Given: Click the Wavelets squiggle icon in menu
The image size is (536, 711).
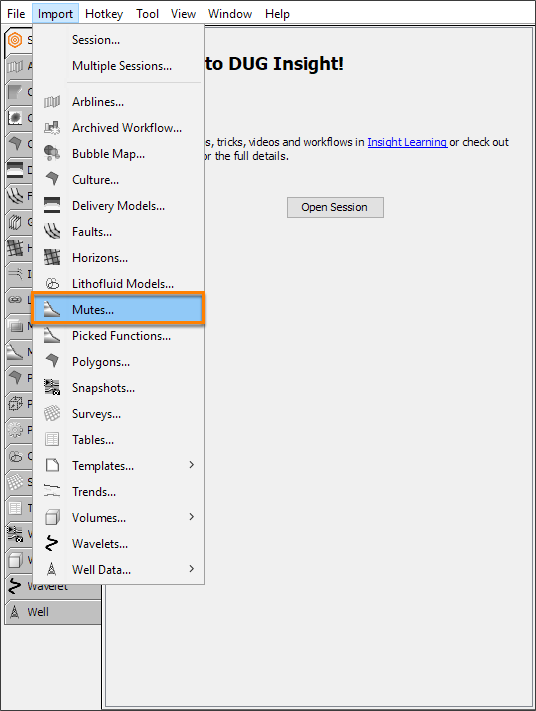Looking at the screenshot, I should click(x=52, y=543).
